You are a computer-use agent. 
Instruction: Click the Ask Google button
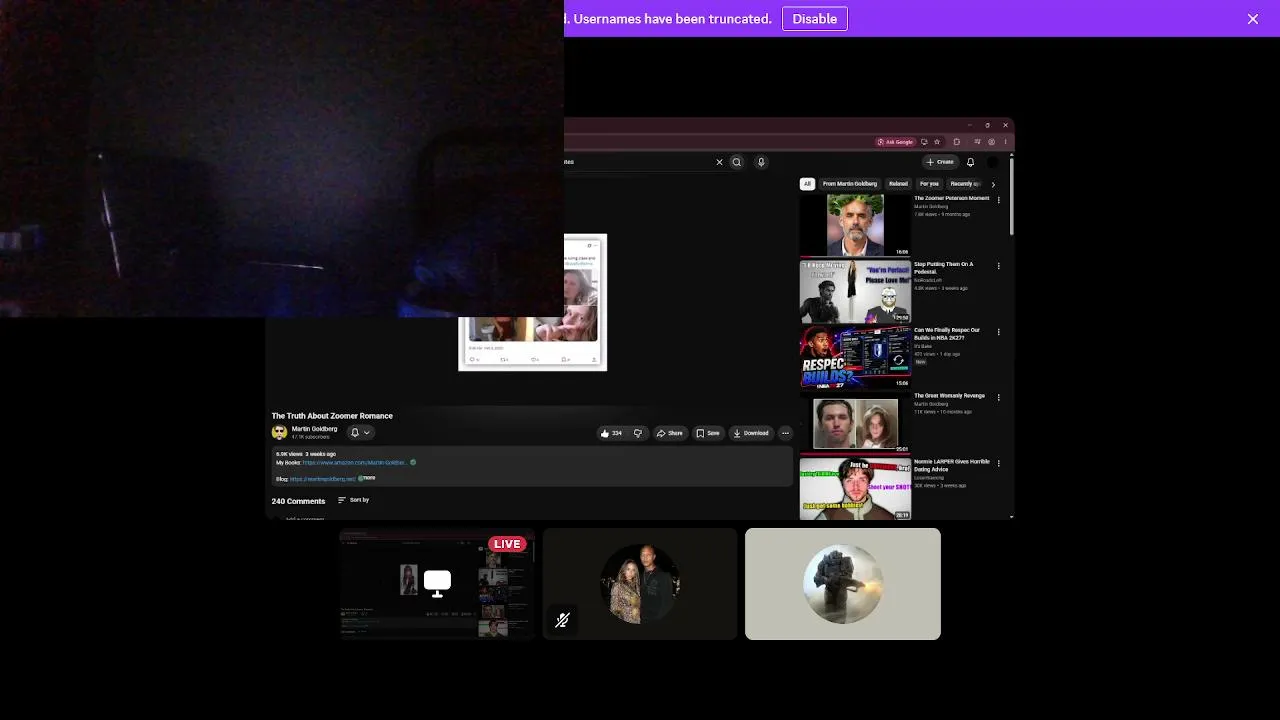[x=895, y=142]
